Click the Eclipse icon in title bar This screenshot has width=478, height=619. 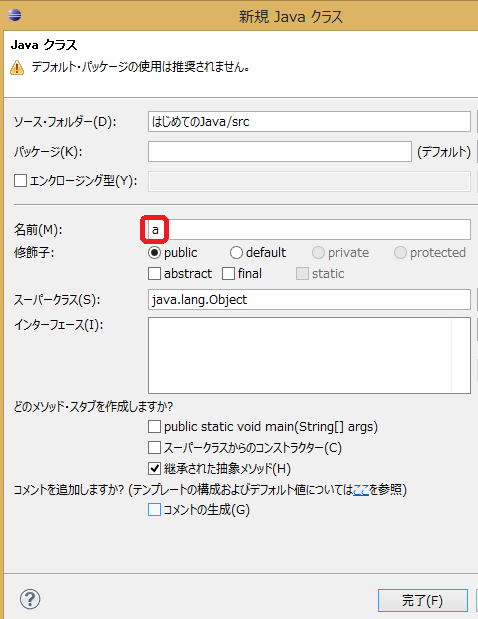(15, 15)
